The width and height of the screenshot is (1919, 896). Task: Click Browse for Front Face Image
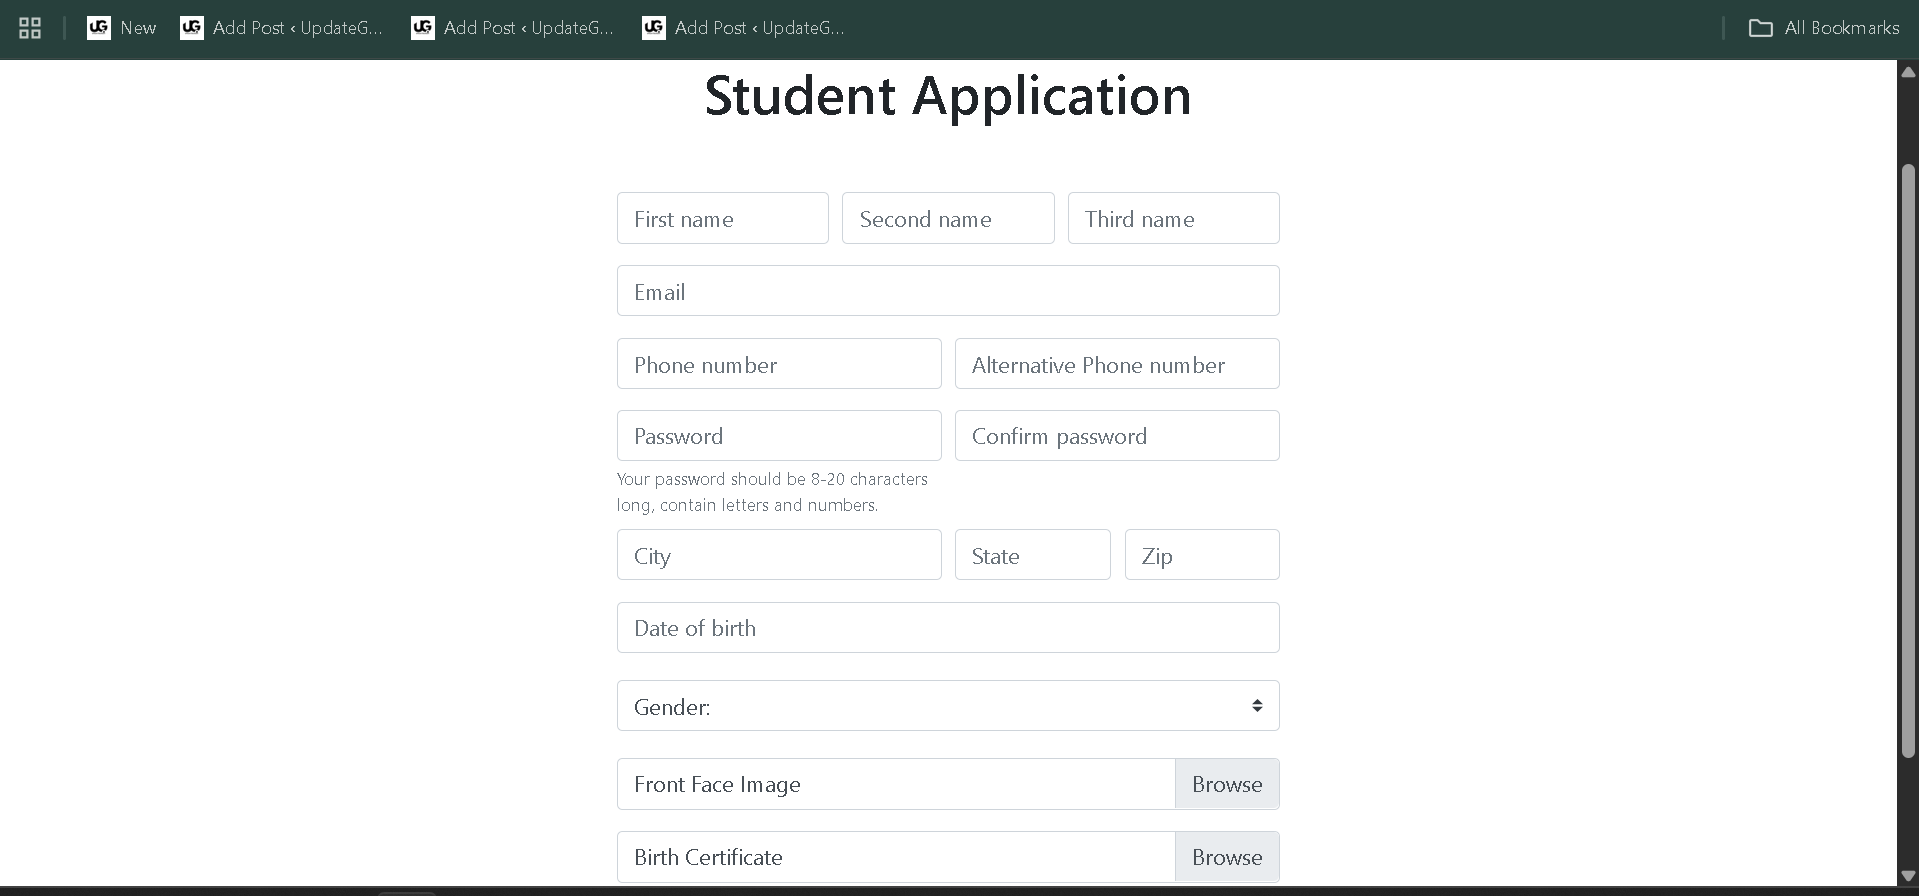[1226, 784]
